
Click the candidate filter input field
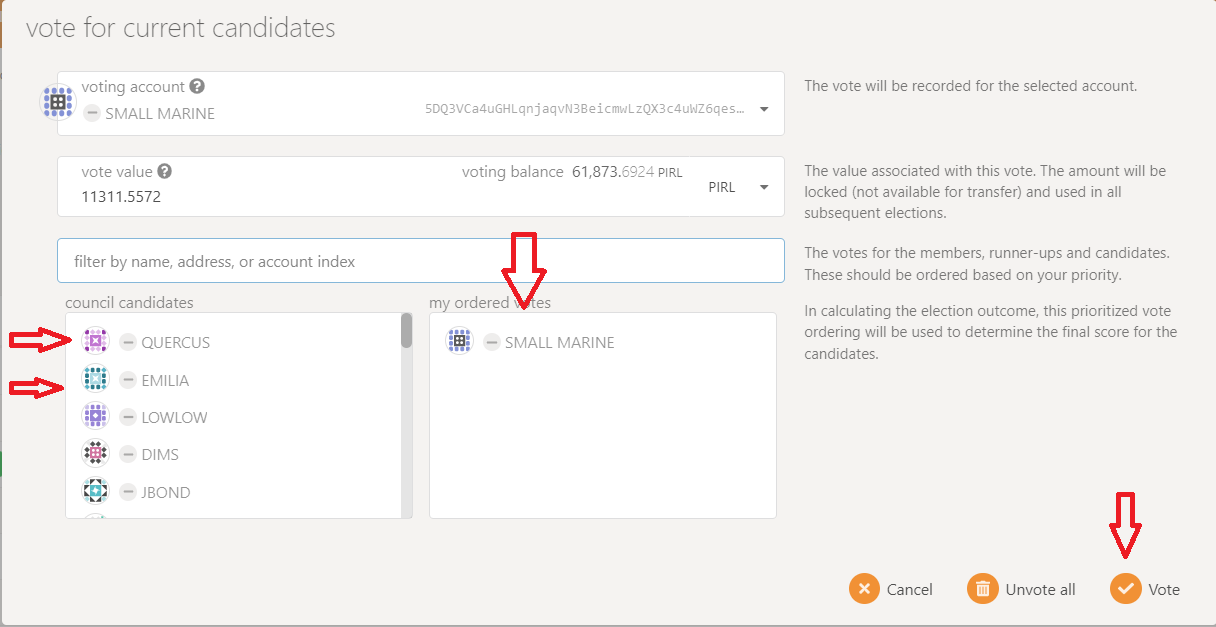pos(420,261)
